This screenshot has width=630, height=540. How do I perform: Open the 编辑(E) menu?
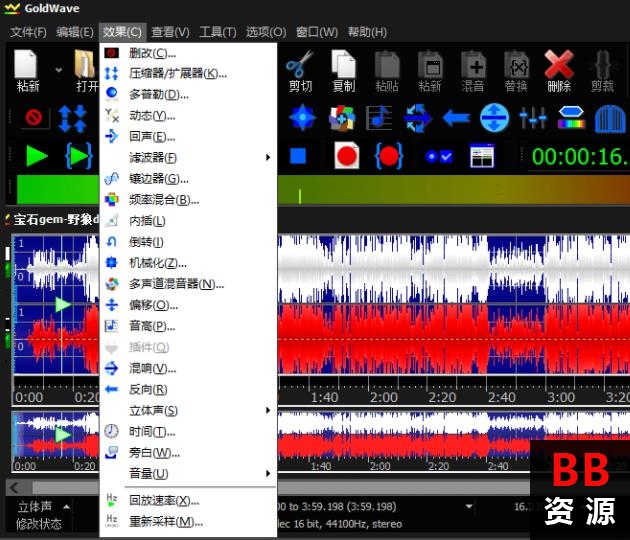pos(75,32)
